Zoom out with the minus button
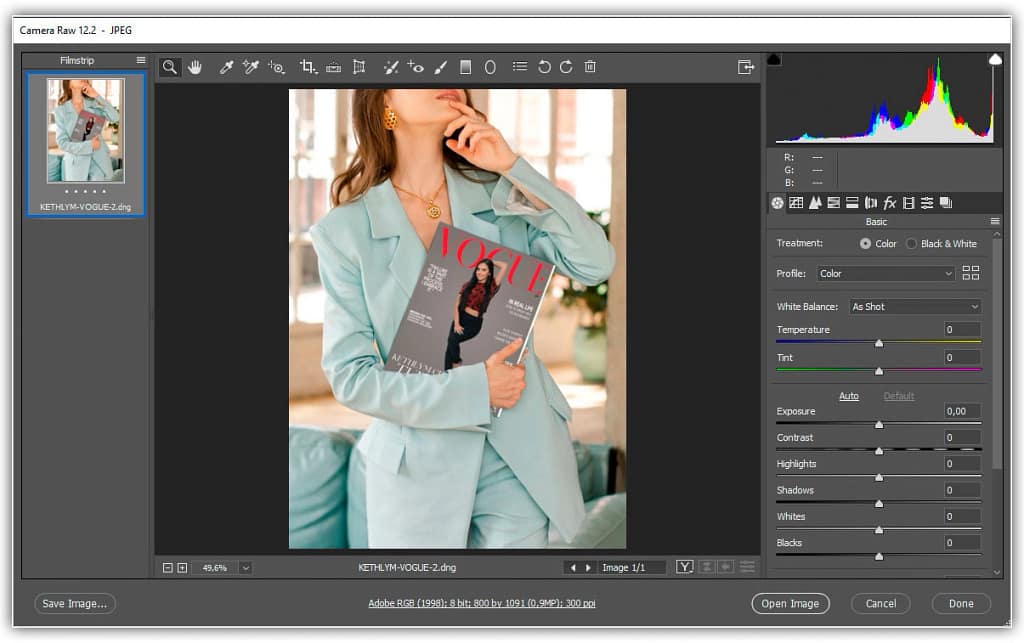The height and width of the screenshot is (643, 1024). click(x=168, y=568)
